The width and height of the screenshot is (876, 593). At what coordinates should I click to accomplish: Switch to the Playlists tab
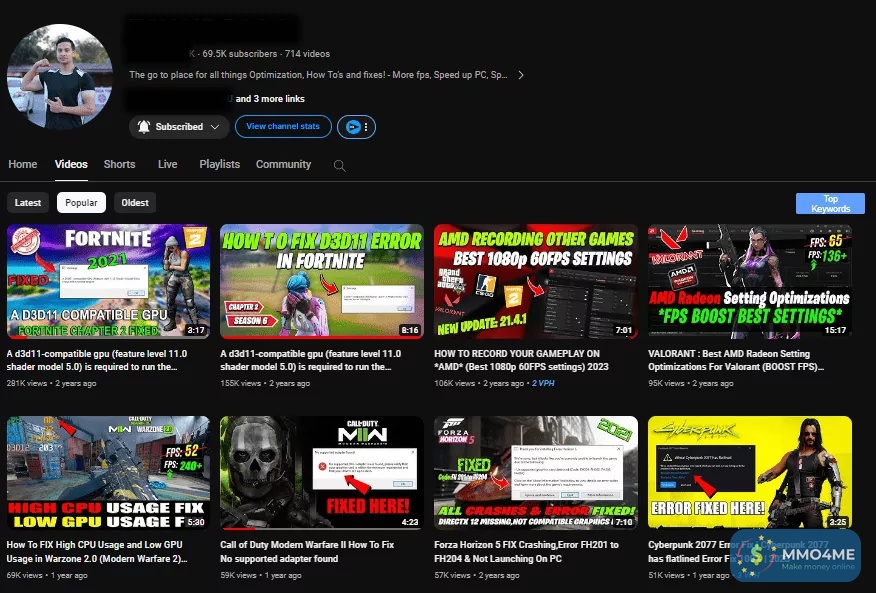coord(220,164)
